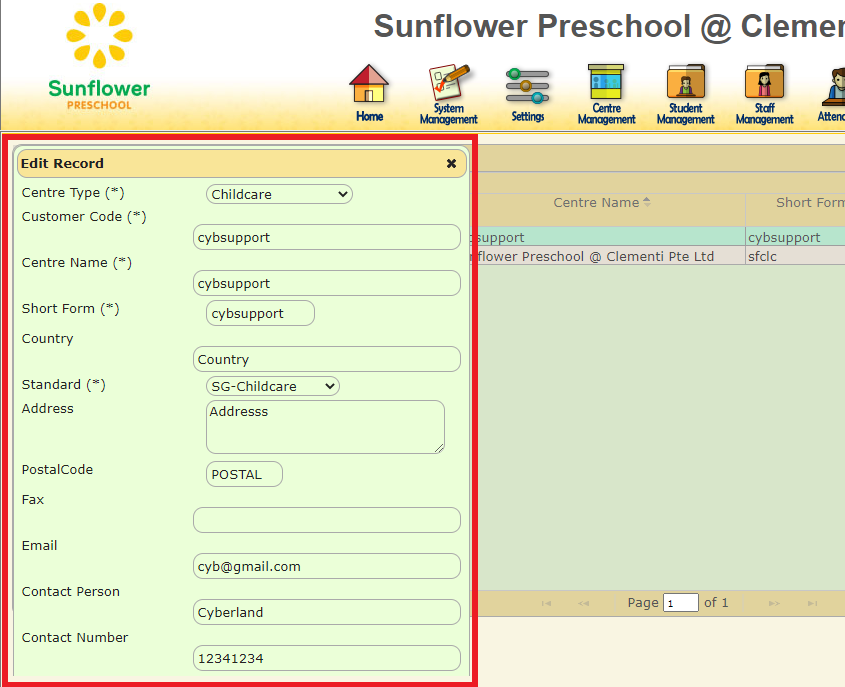Click the page number input box
845x687 pixels.
681,602
